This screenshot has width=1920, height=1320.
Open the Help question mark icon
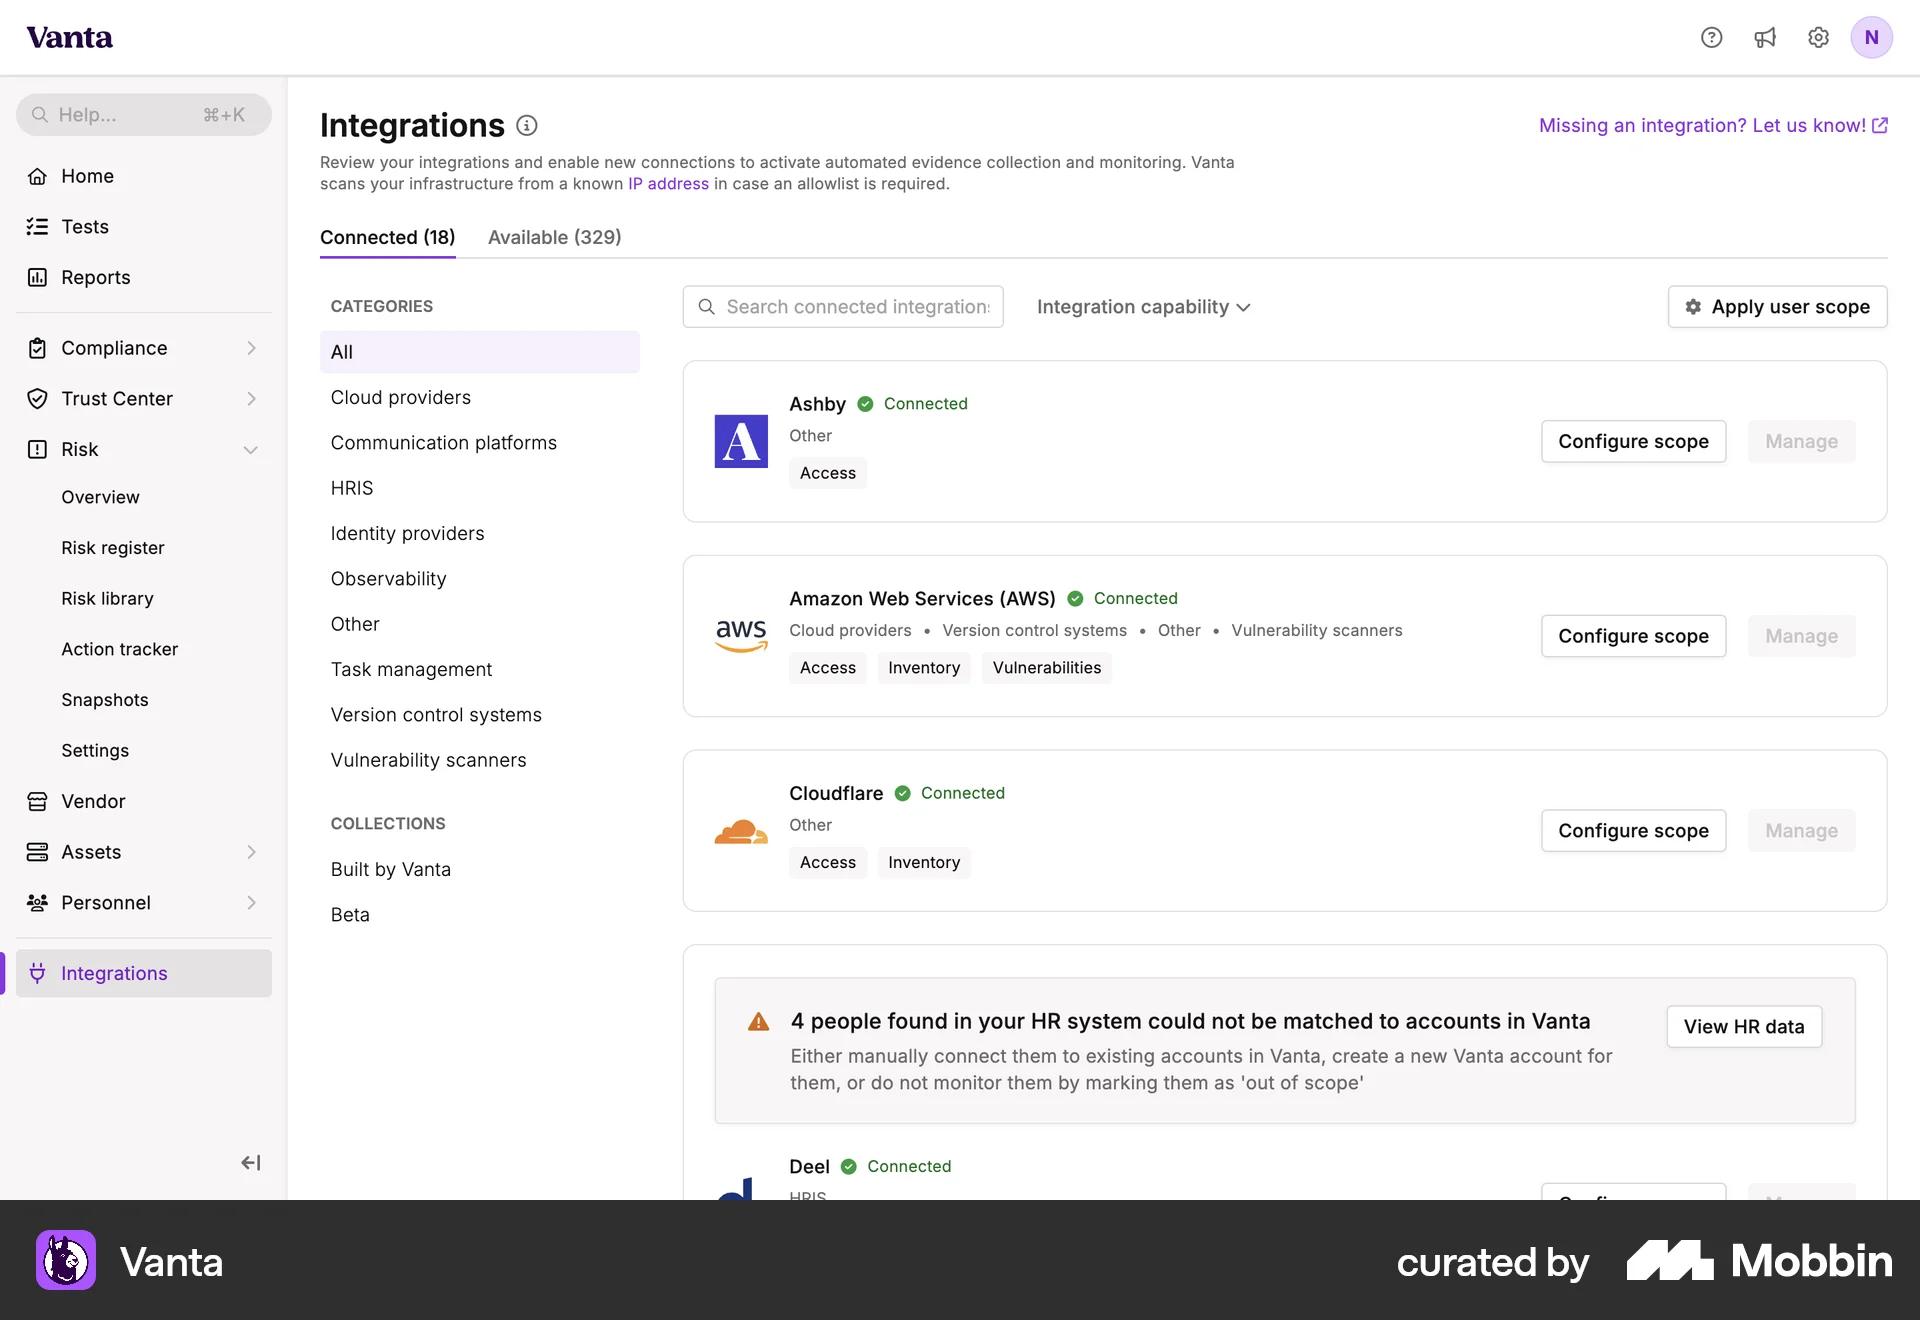click(1712, 37)
